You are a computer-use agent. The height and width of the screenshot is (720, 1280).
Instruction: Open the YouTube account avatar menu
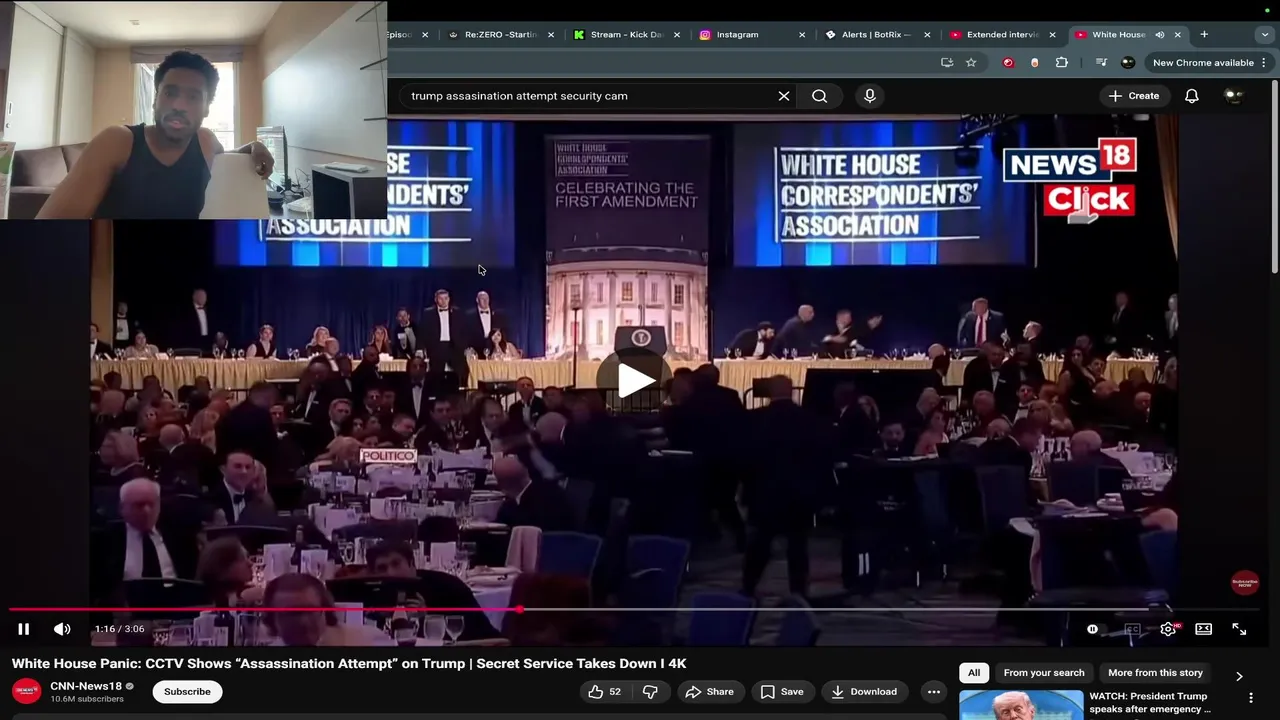[1234, 96]
